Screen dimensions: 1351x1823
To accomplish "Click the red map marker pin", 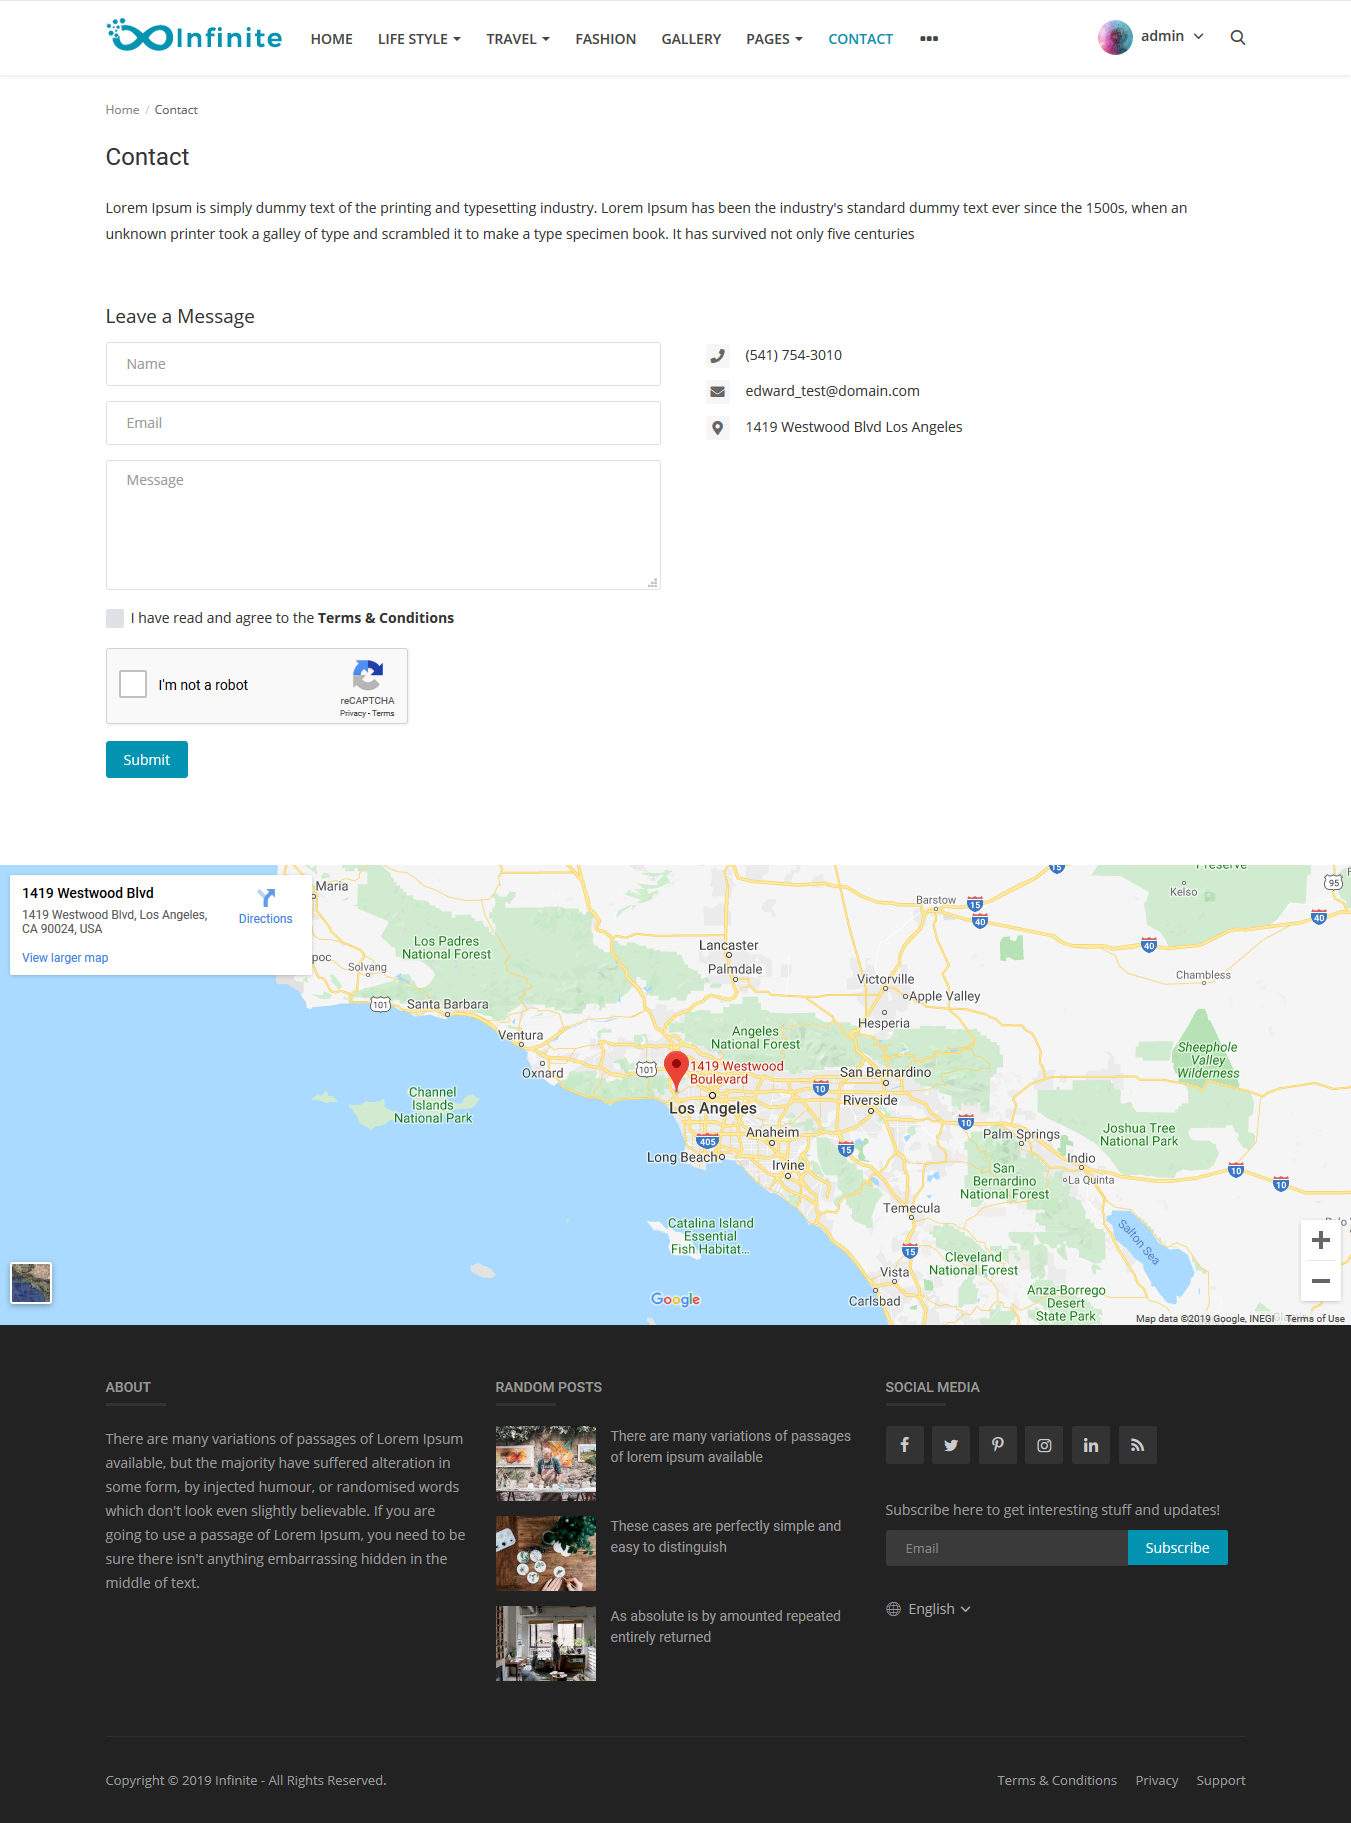I will (676, 1070).
